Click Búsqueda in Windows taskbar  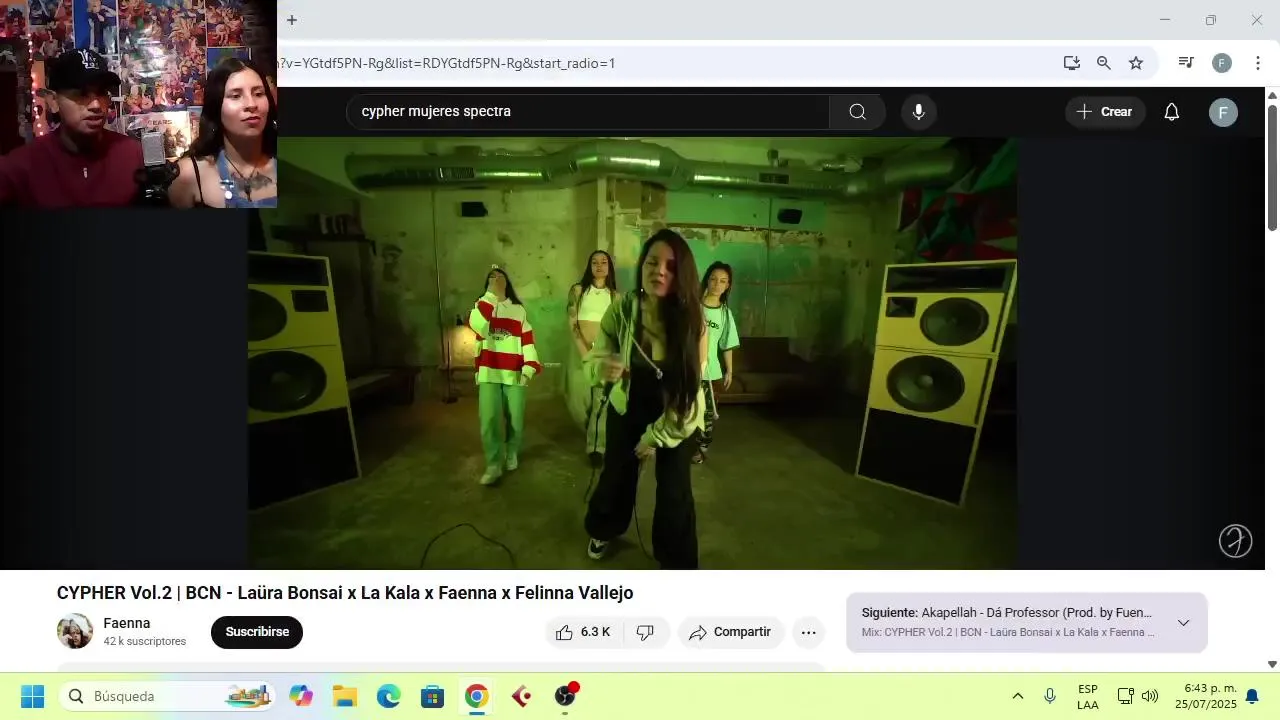point(166,696)
